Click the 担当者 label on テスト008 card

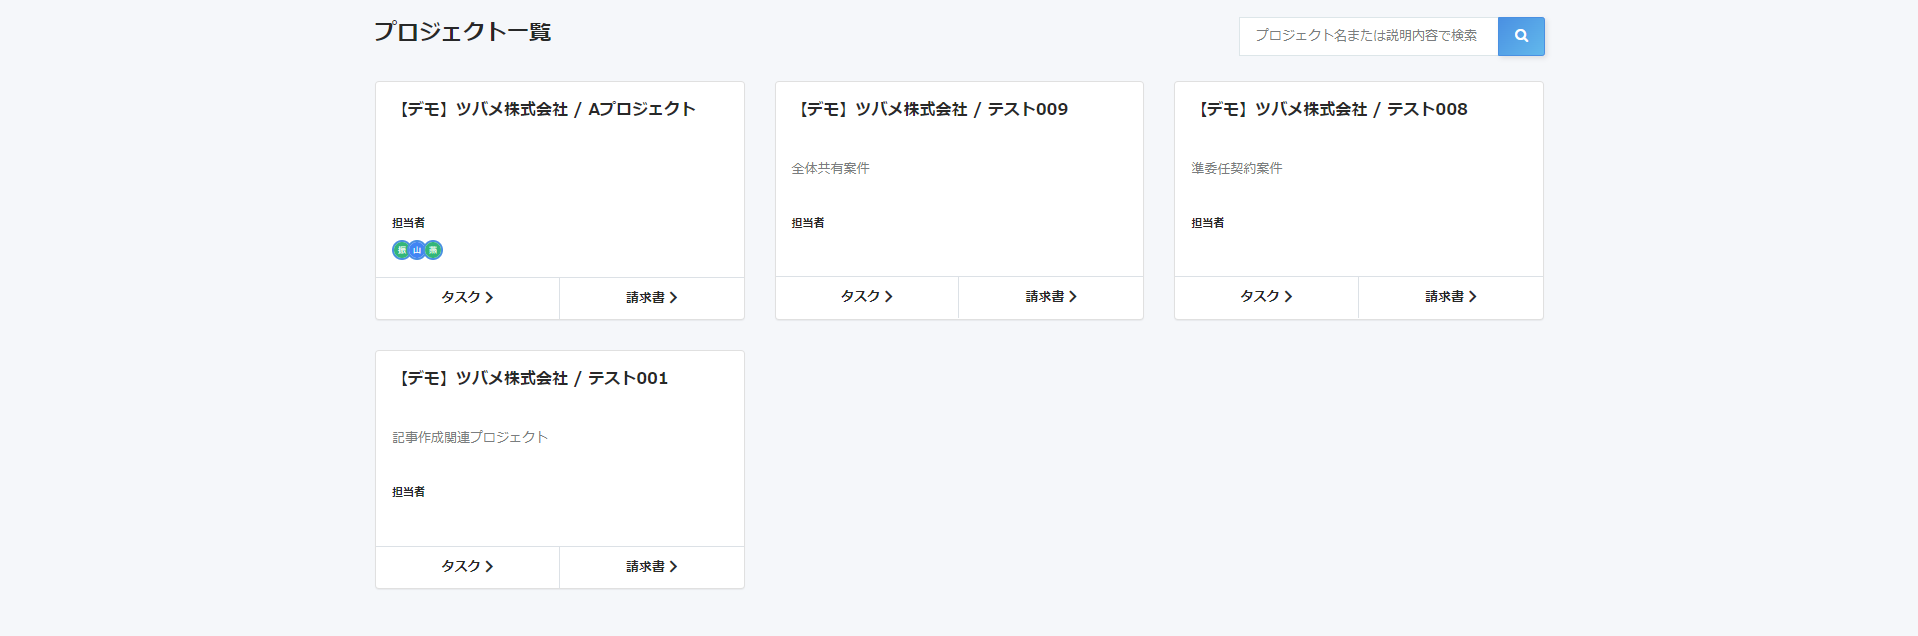click(1207, 223)
